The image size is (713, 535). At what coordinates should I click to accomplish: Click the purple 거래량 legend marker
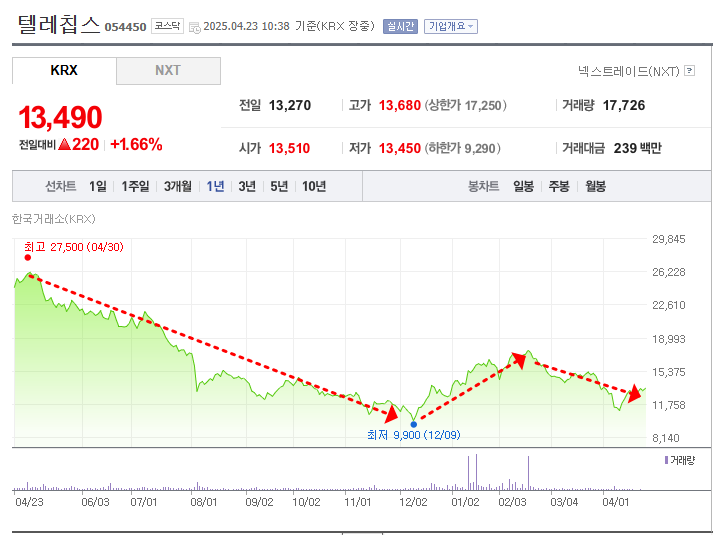(666, 460)
